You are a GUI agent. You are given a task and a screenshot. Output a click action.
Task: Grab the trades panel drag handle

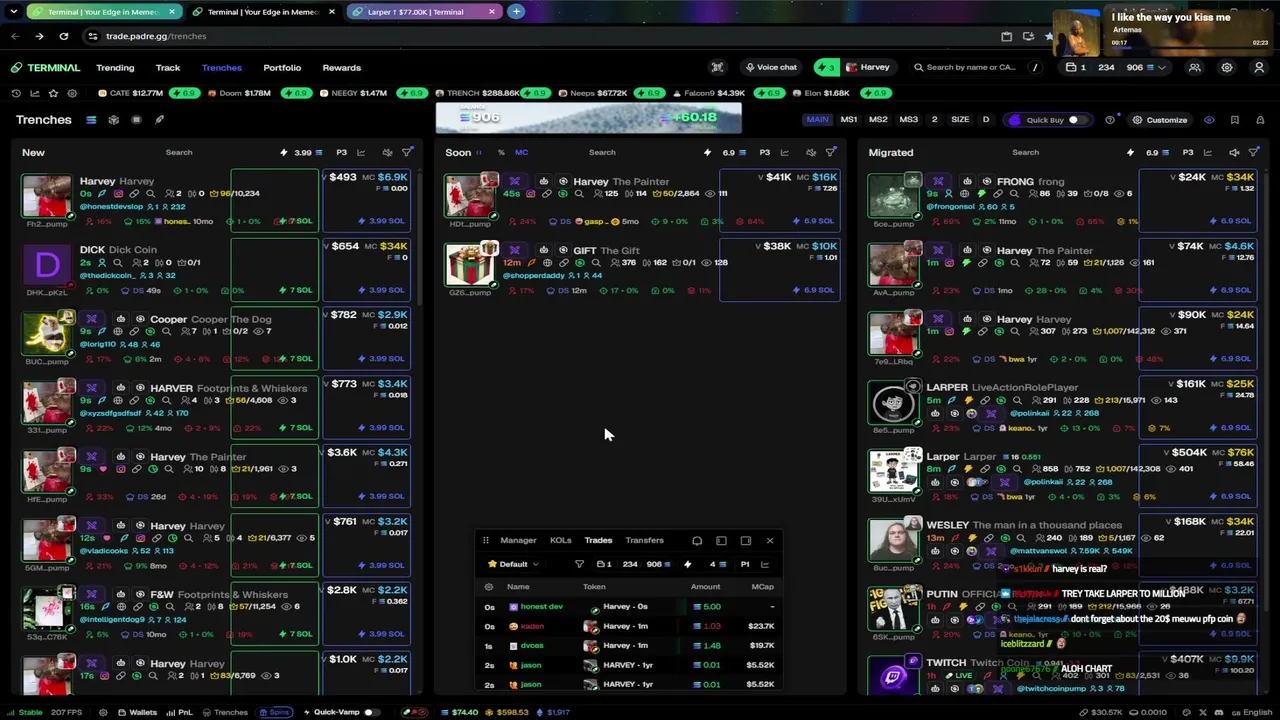click(x=485, y=541)
